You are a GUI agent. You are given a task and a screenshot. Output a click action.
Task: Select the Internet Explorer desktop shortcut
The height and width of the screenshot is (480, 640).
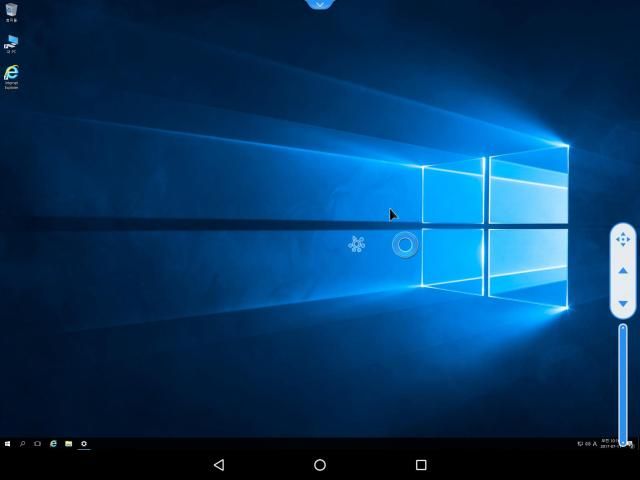pos(11,75)
